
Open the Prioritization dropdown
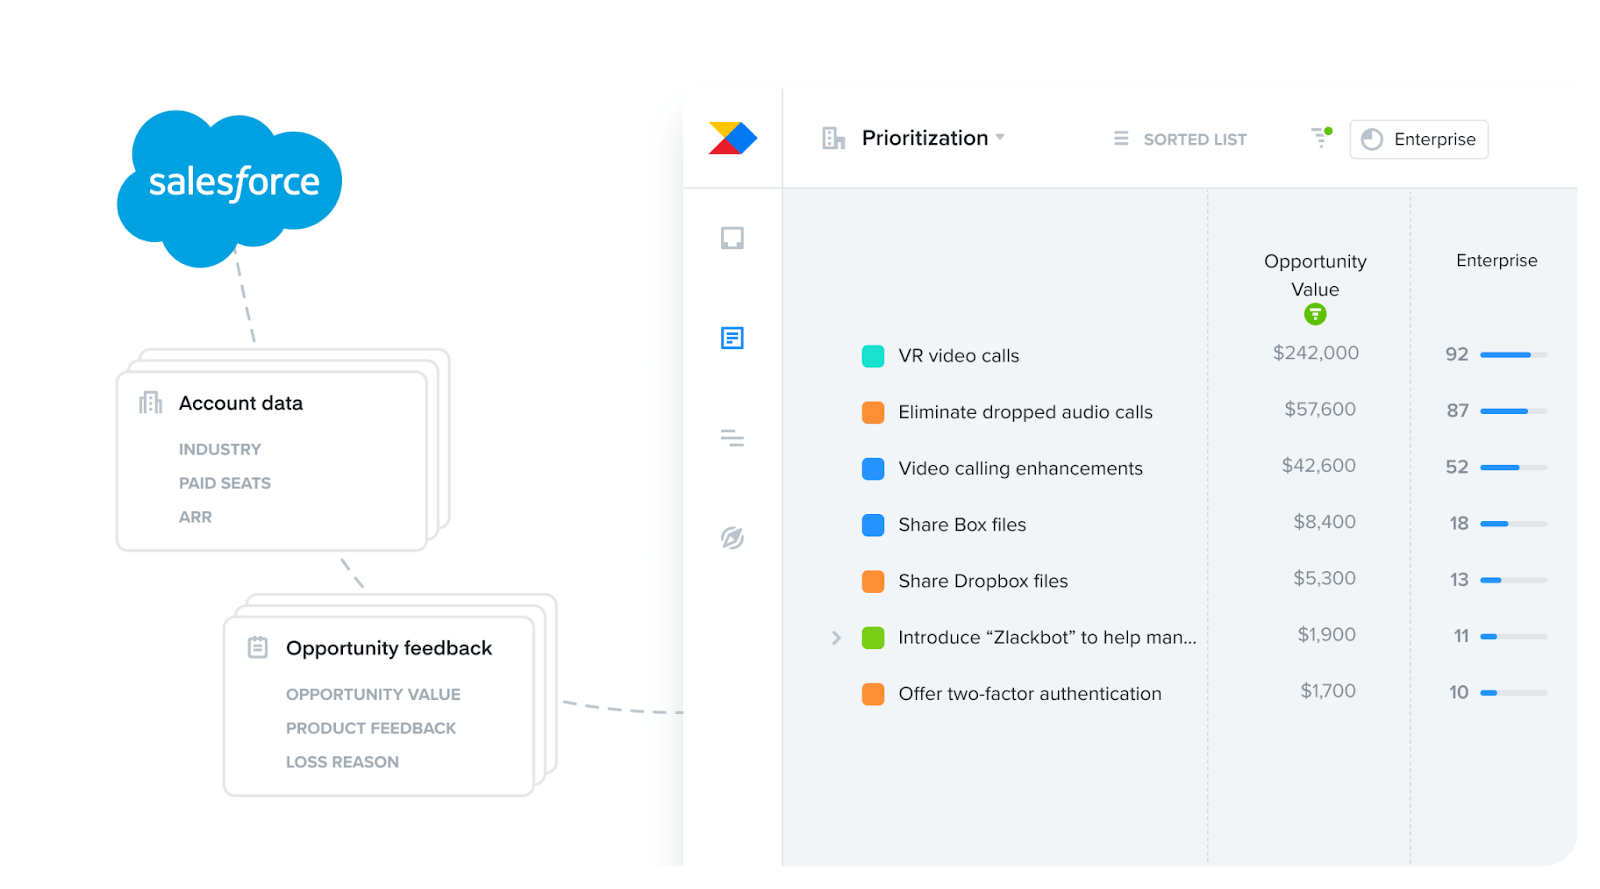pyautogui.click(x=931, y=138)
